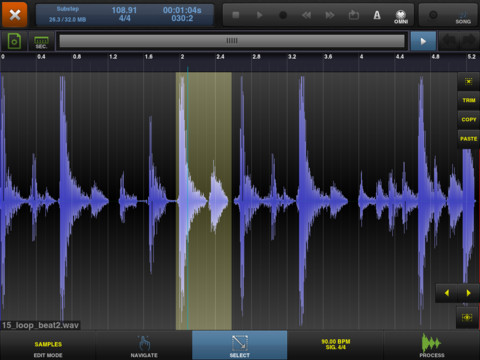Open the SONG view

[463, 17]
